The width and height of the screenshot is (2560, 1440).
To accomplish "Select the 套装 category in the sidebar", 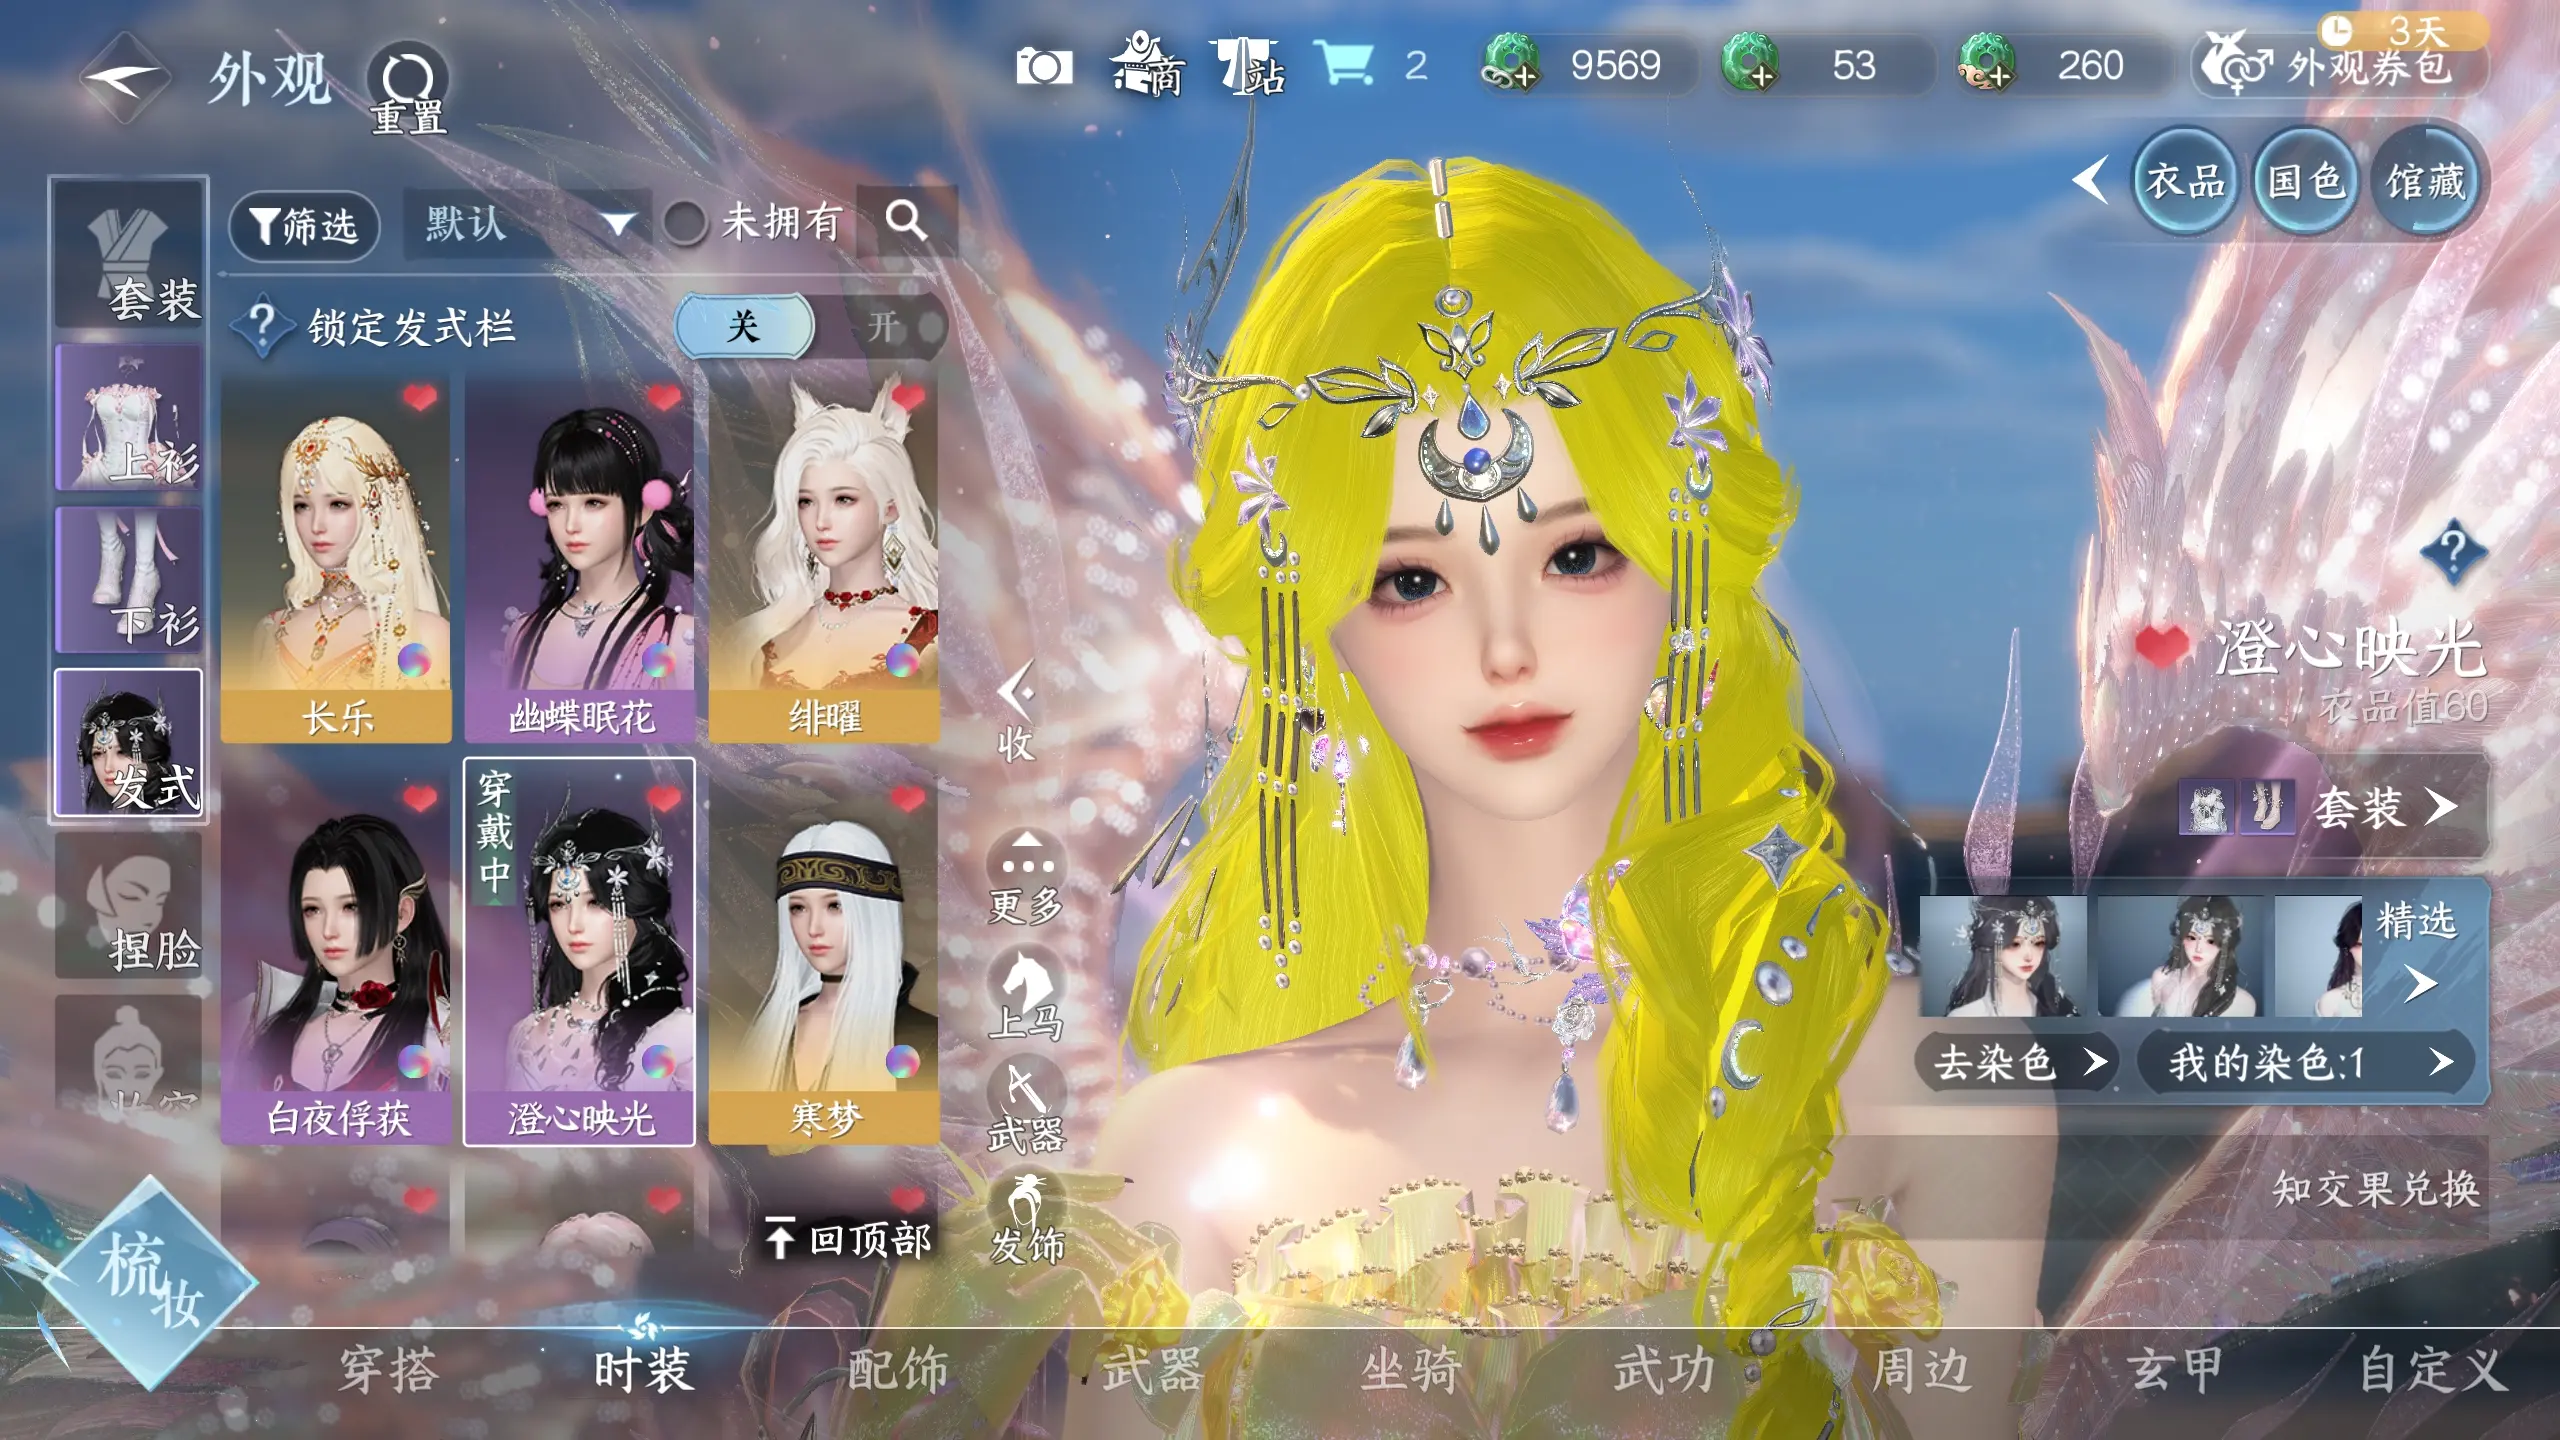I will click(128, 254).
